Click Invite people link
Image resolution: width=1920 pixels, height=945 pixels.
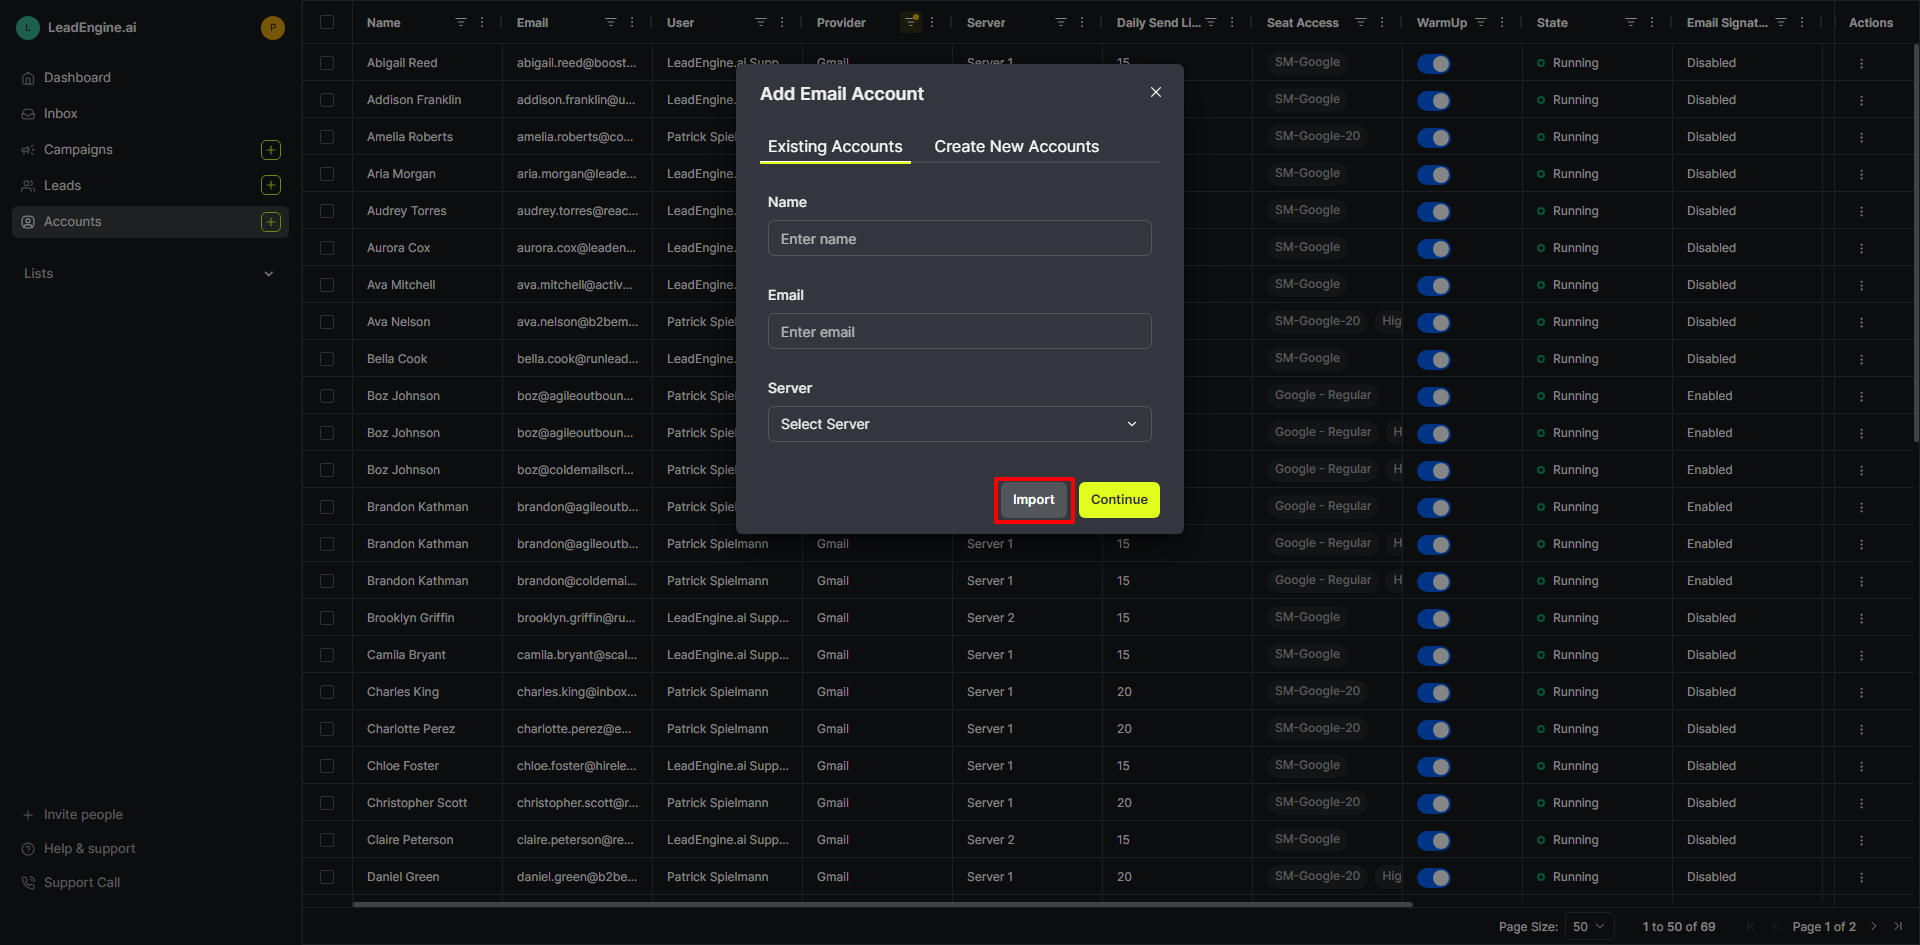[83, 815]
